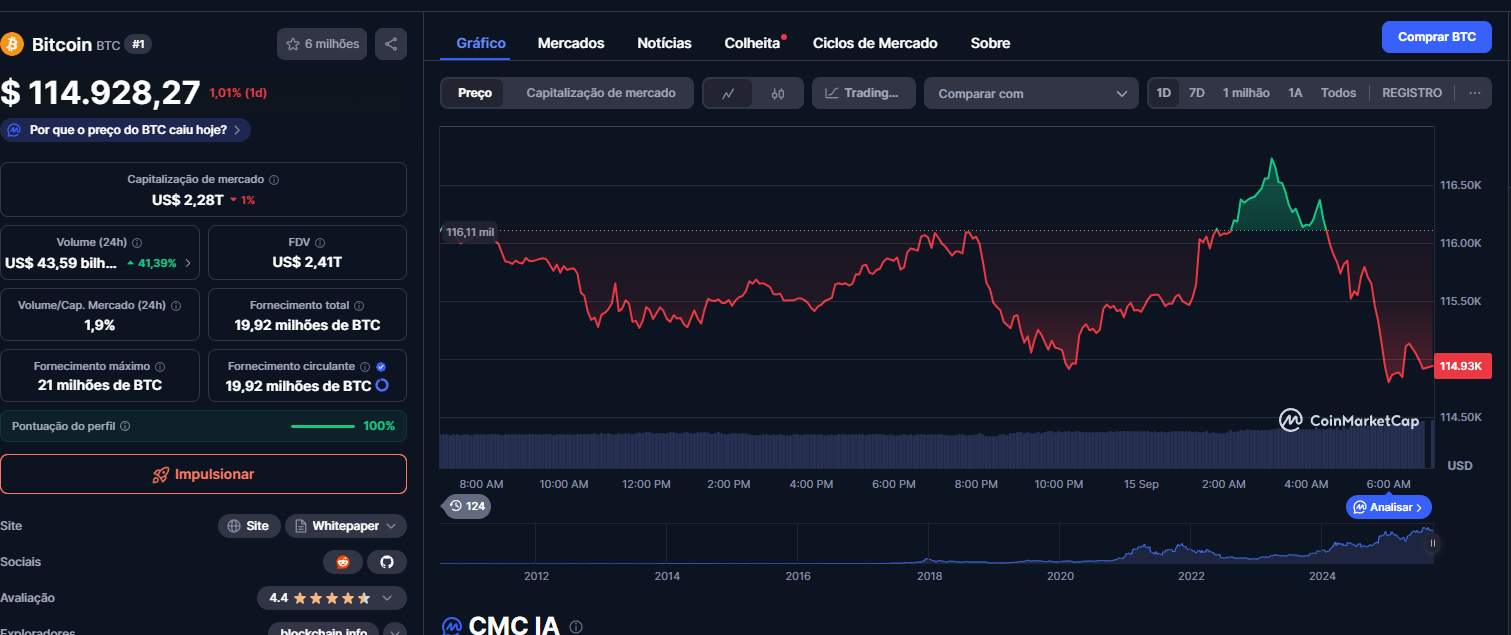The image size is (1511, 635).
Task: Select the 1D time range
Action: (x=1164, y=93)
